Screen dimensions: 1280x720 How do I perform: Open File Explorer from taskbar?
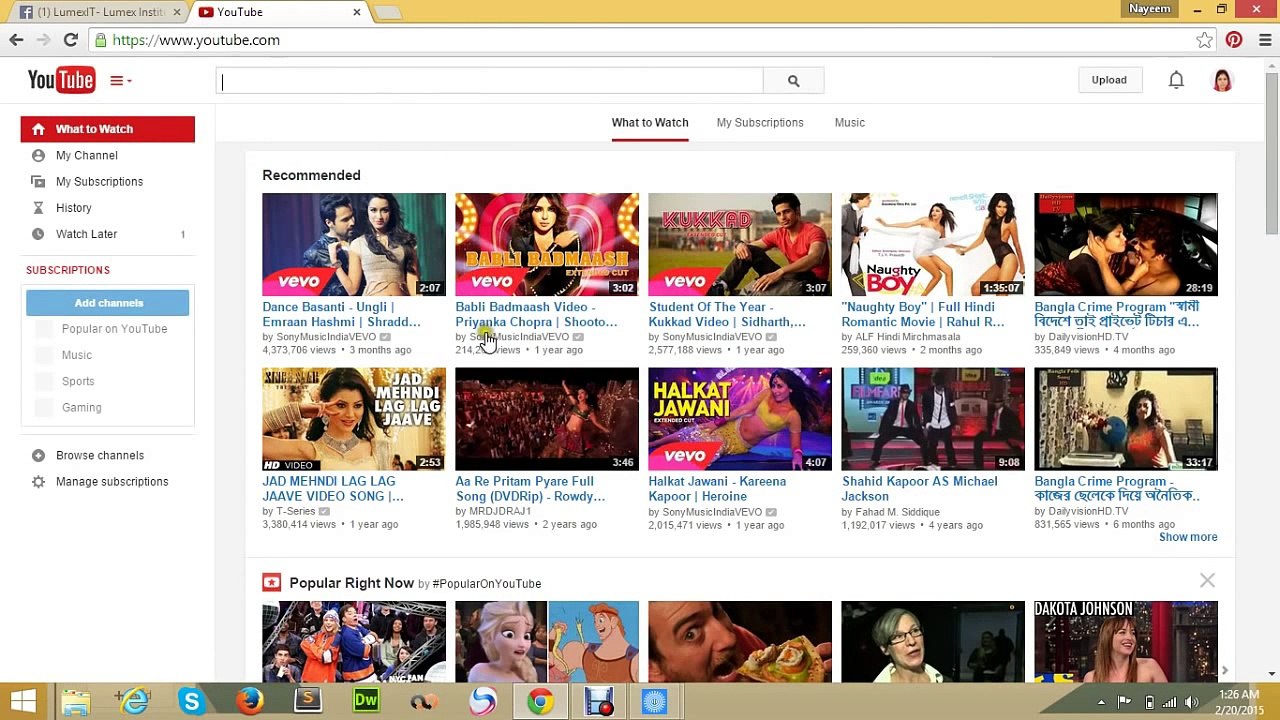[x=76, y=702]
